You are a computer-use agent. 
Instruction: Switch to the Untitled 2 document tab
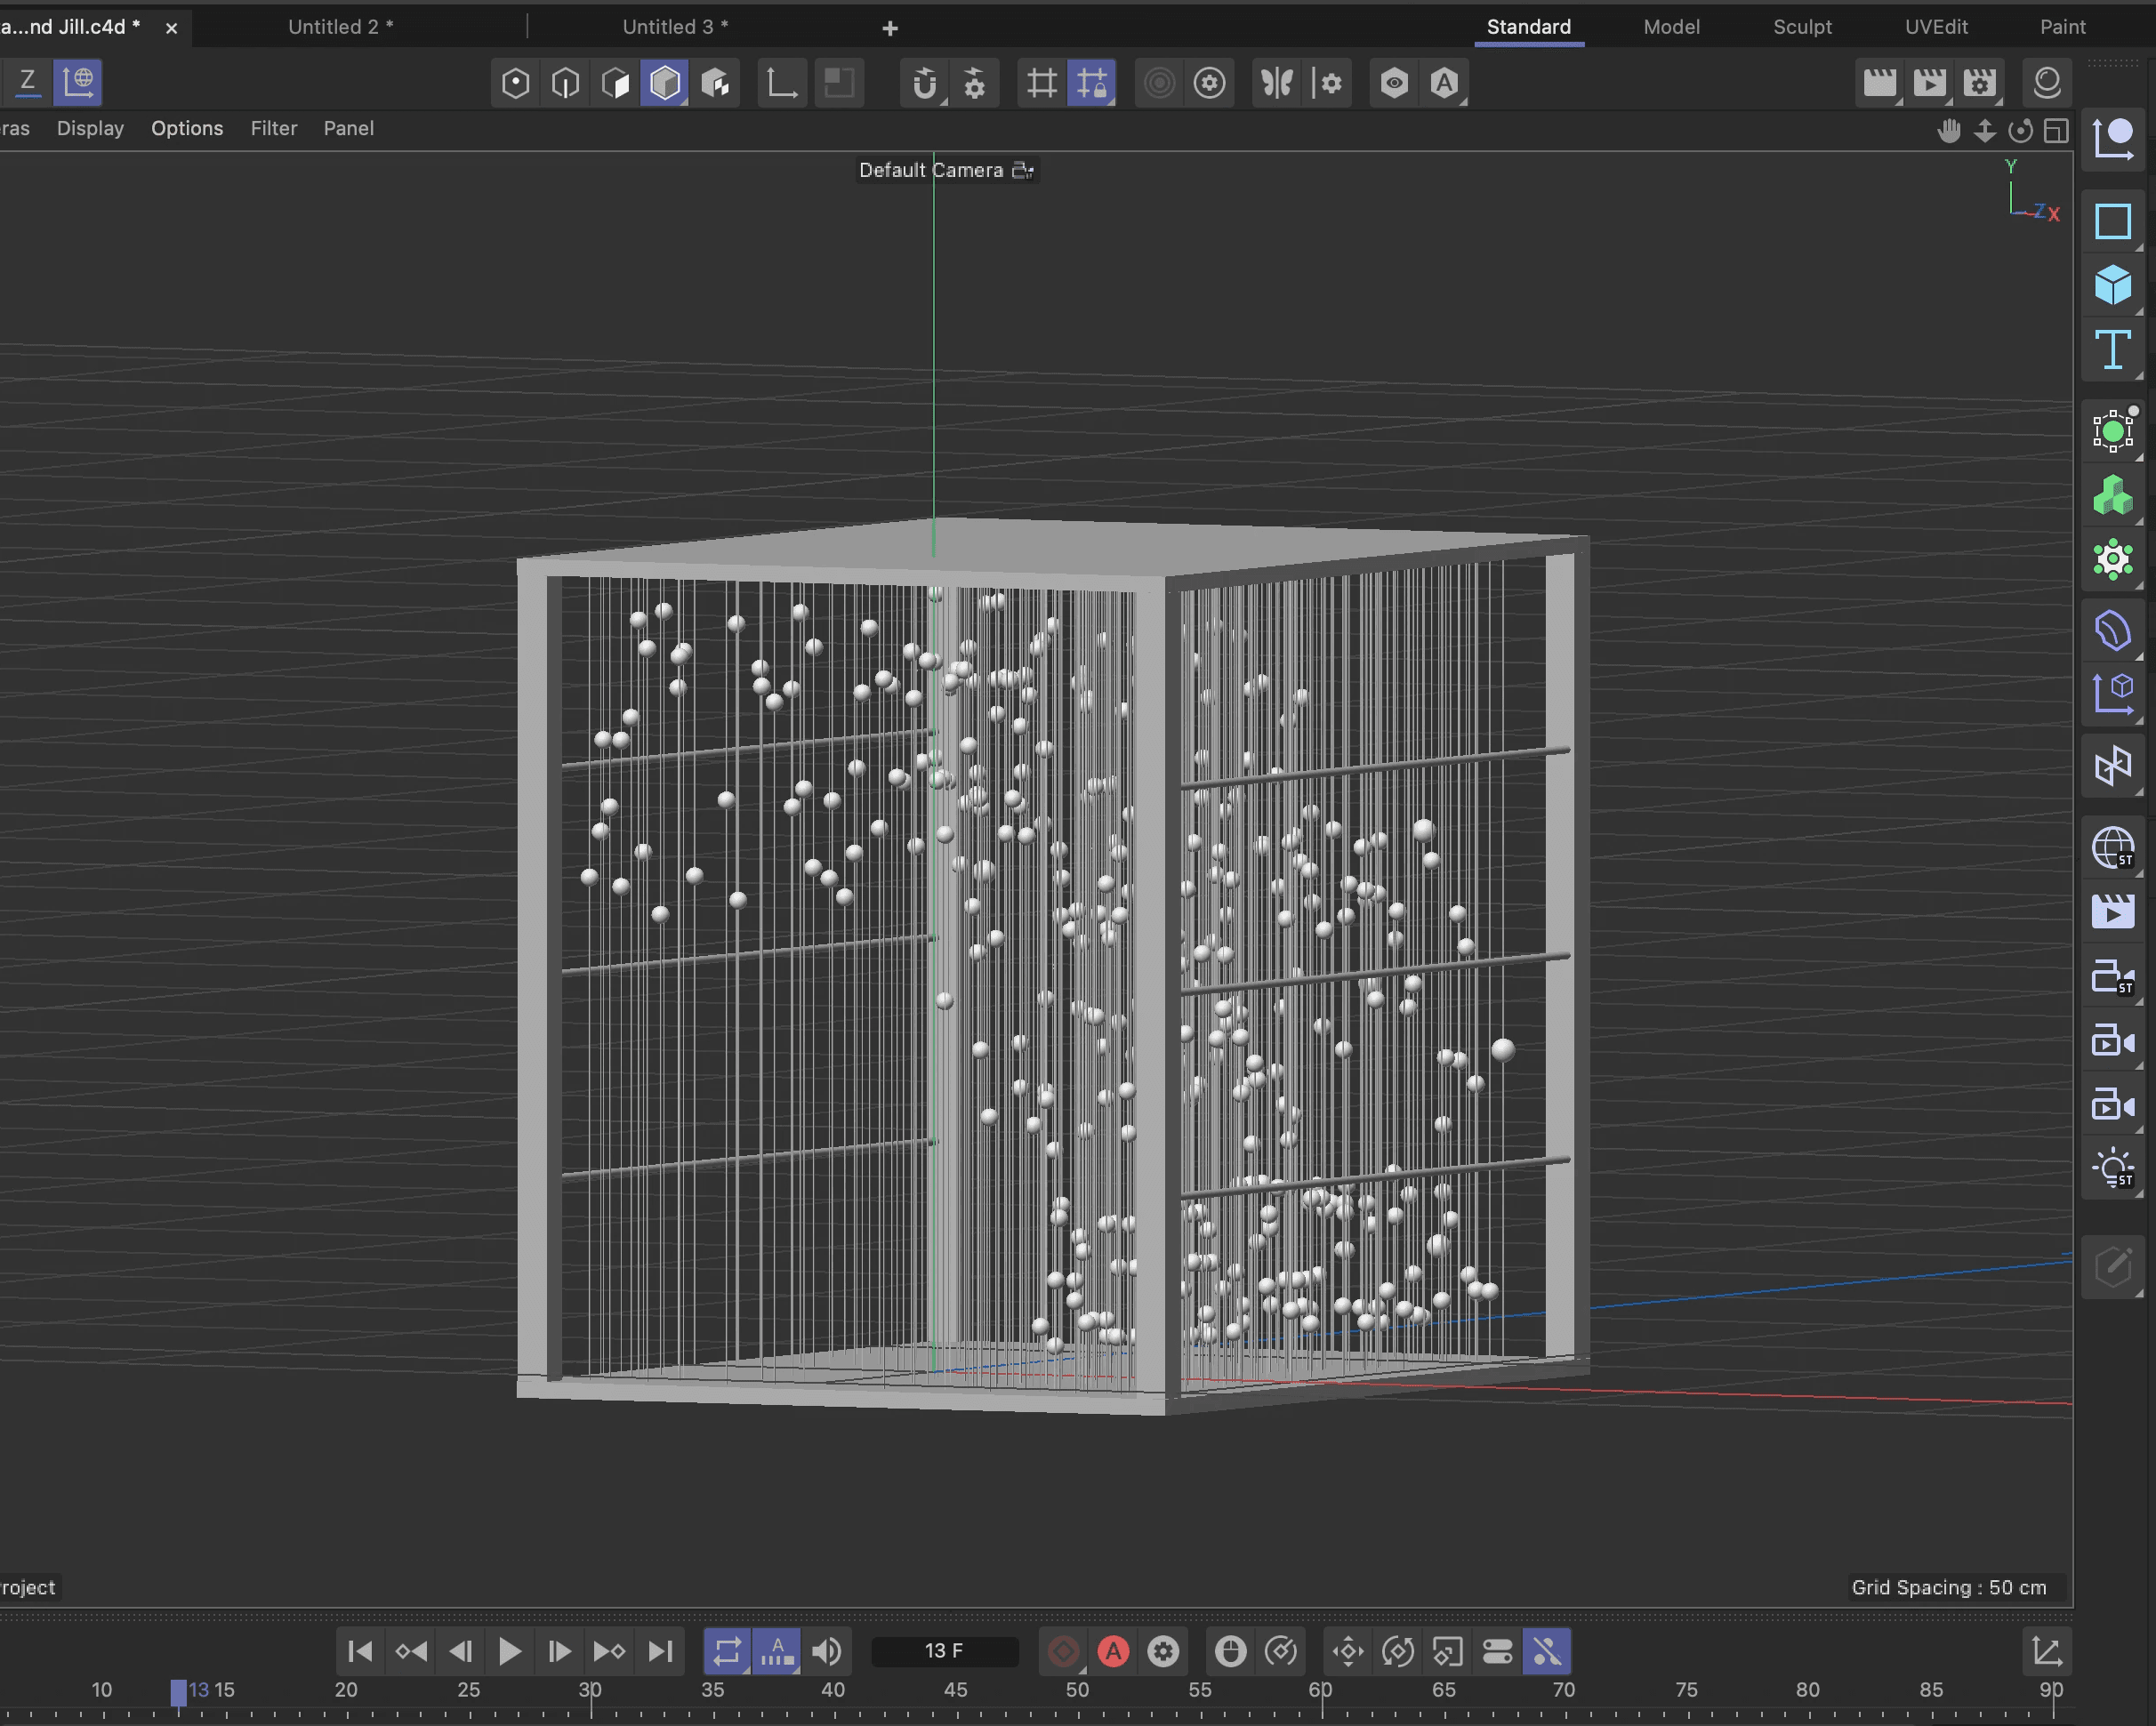coord(340,27)
